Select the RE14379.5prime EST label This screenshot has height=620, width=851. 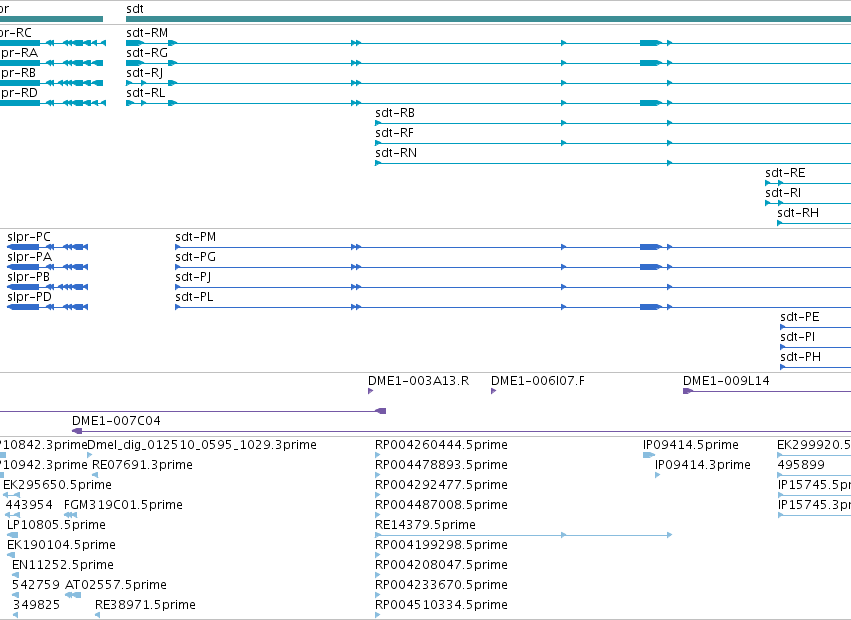(426, 526)
